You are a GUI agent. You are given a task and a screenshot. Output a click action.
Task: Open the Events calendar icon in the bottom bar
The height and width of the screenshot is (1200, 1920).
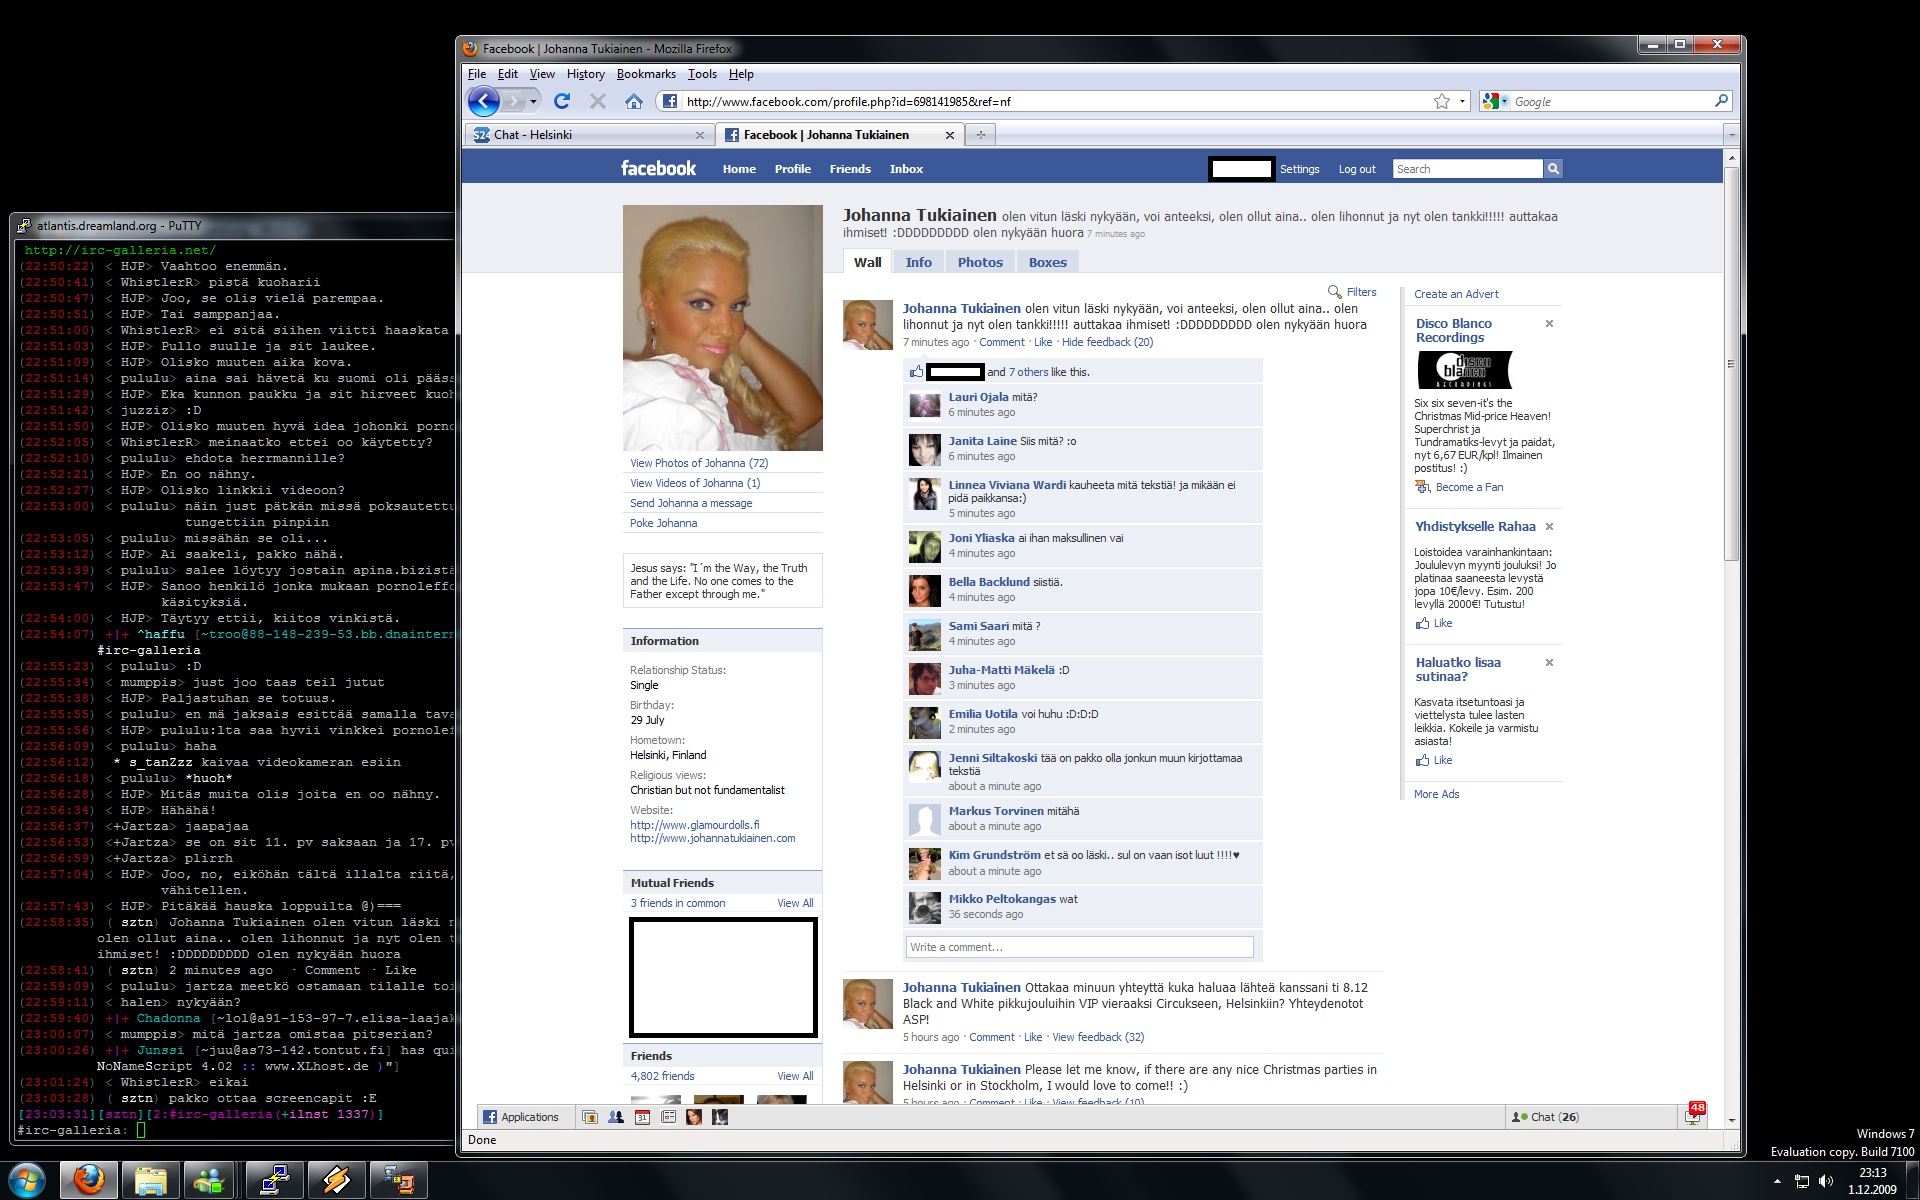click(x=642, y=1117)
